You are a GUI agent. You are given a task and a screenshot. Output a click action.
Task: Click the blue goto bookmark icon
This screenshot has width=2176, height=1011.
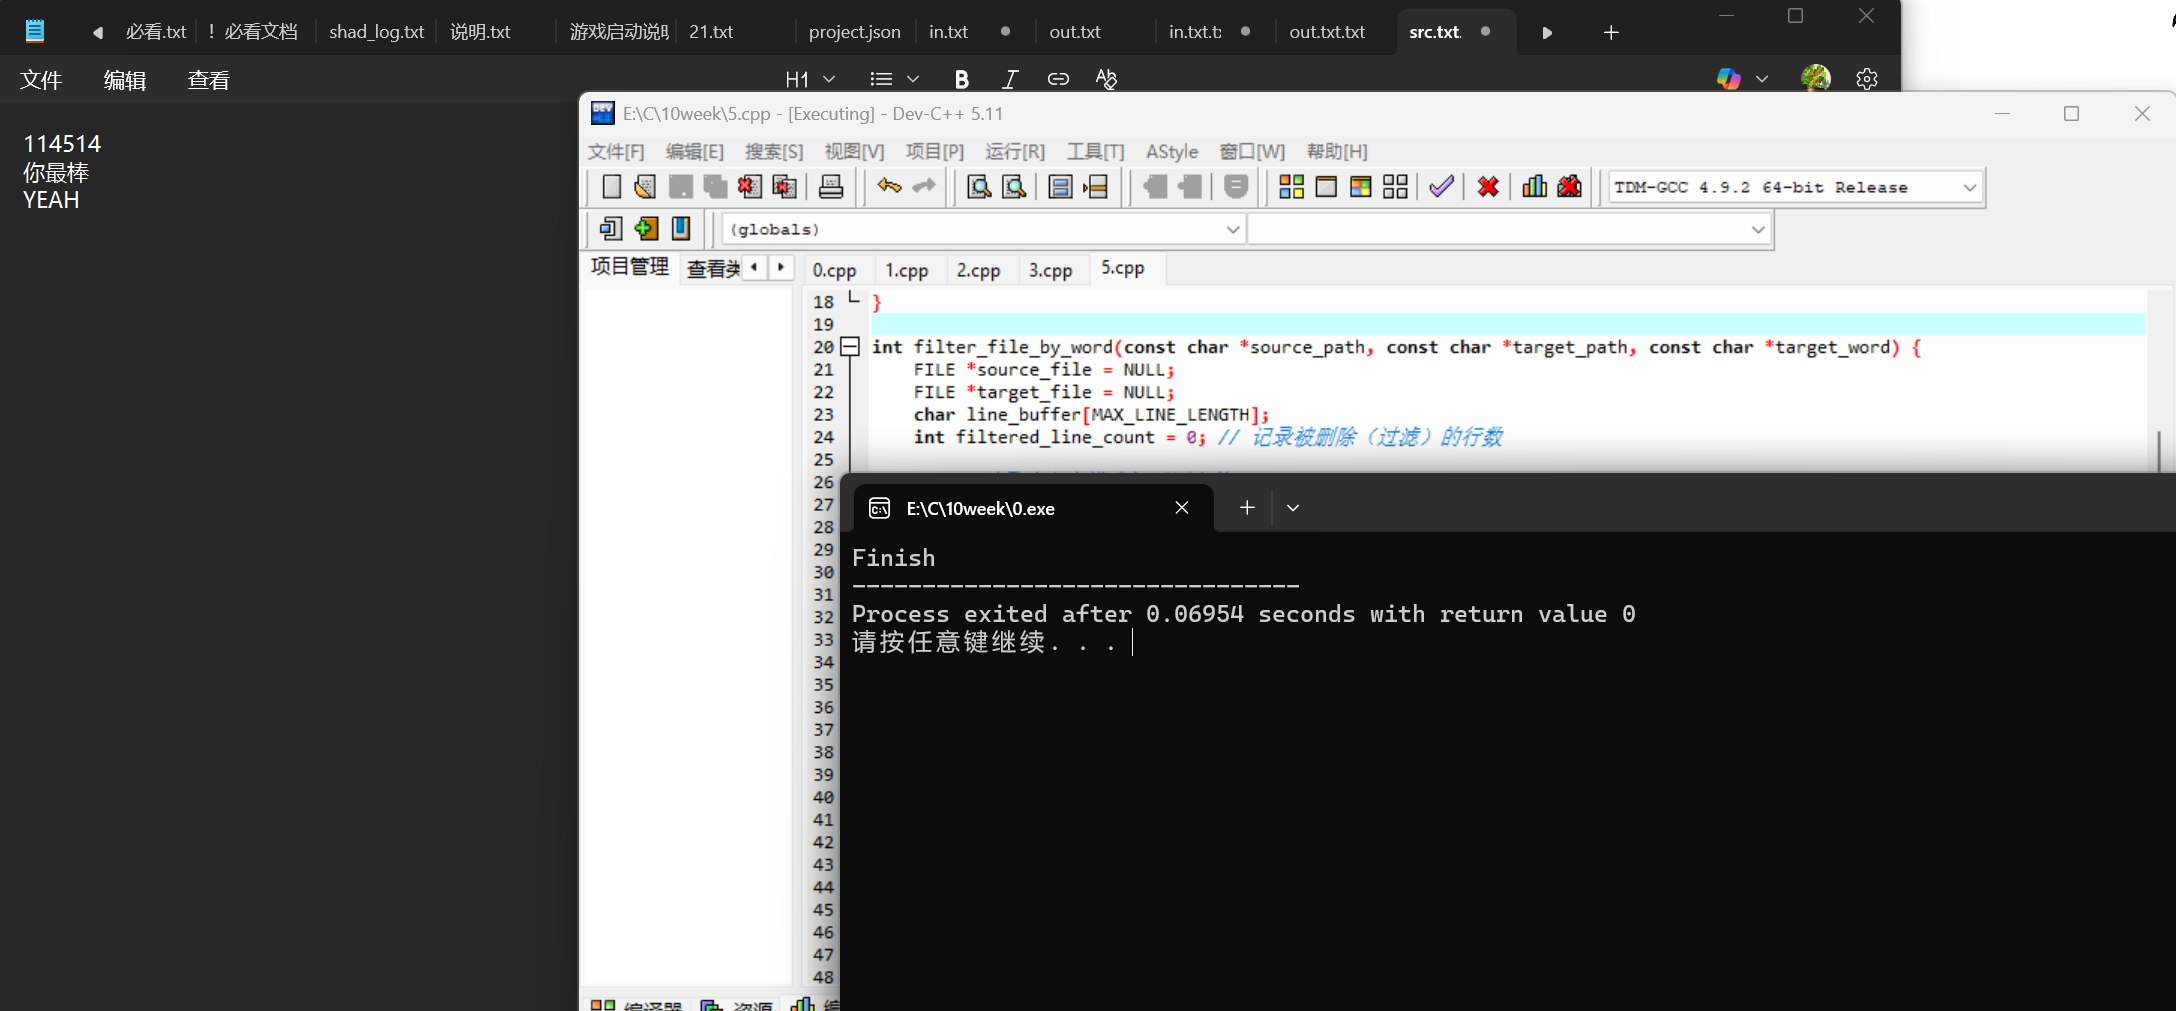(x=680, y=229)
